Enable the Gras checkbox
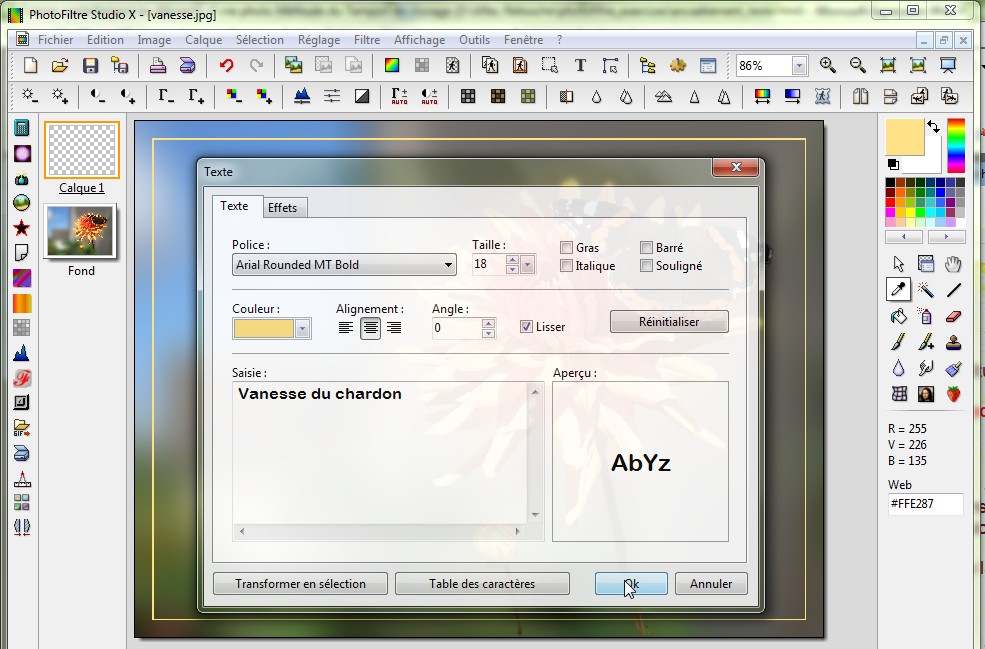Image resolution: width=985 pixels, height=649 pixels. (x=567, y=248)
